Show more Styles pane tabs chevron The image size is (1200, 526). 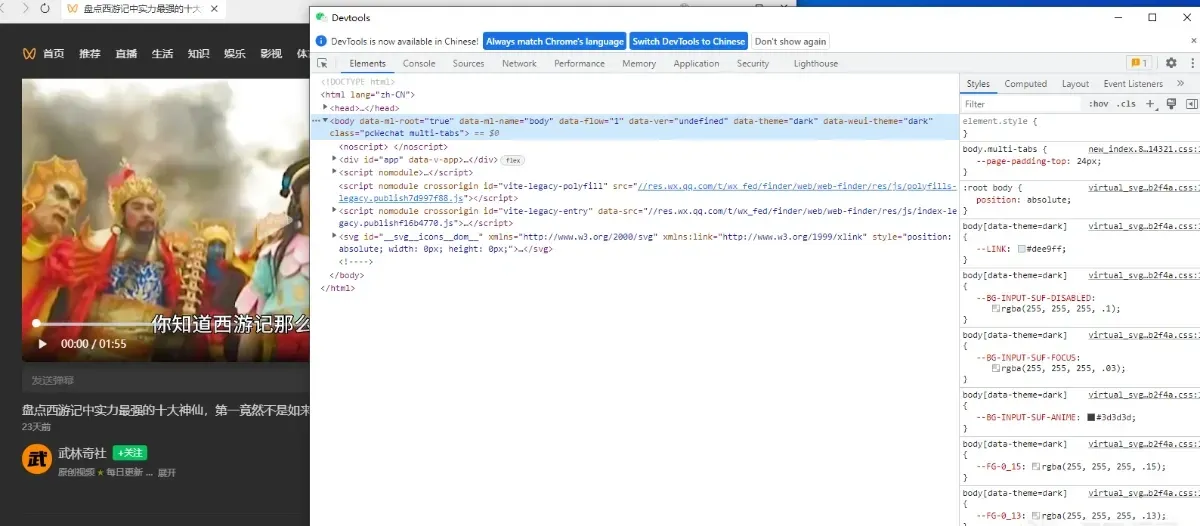point(1181,84)
